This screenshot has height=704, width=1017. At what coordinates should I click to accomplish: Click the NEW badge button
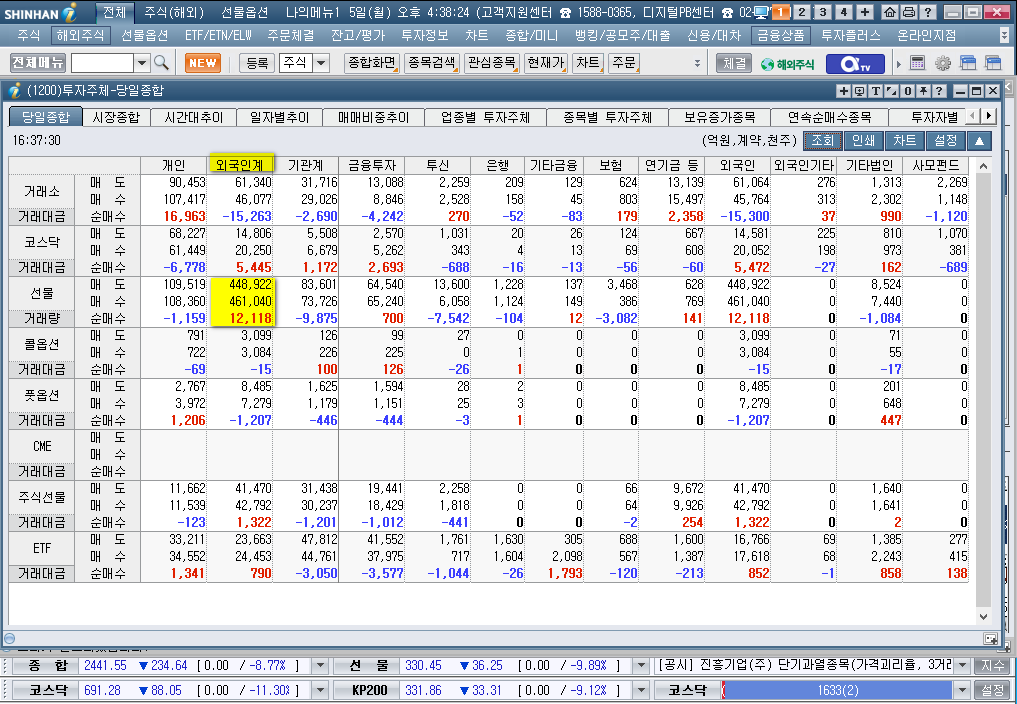click(x=203, y=63)
